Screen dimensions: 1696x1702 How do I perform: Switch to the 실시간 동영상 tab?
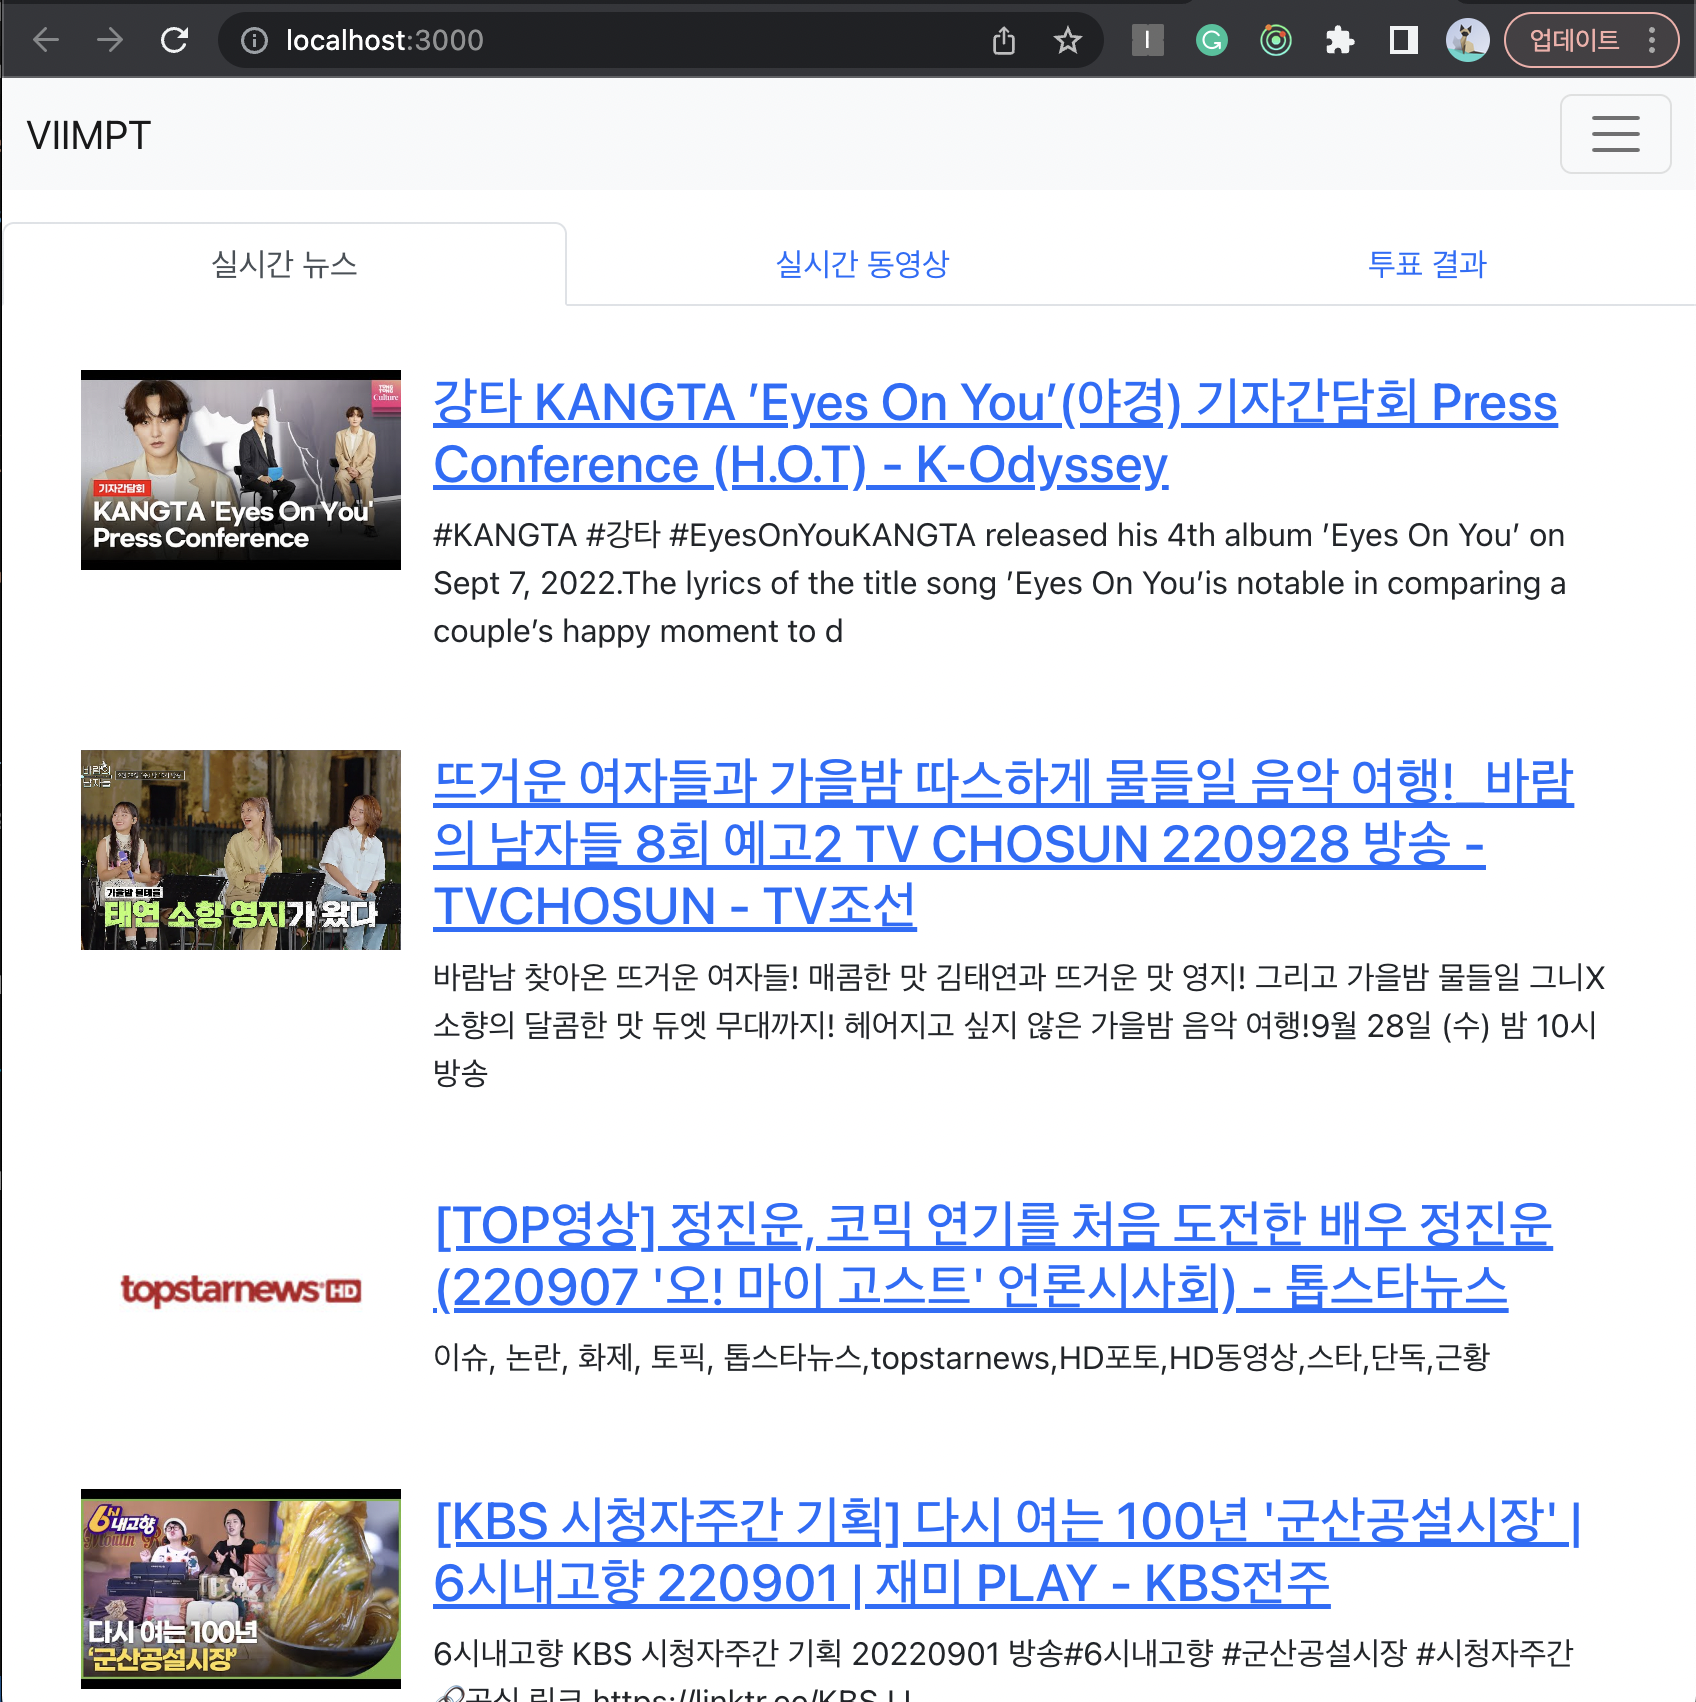point(862,264)
